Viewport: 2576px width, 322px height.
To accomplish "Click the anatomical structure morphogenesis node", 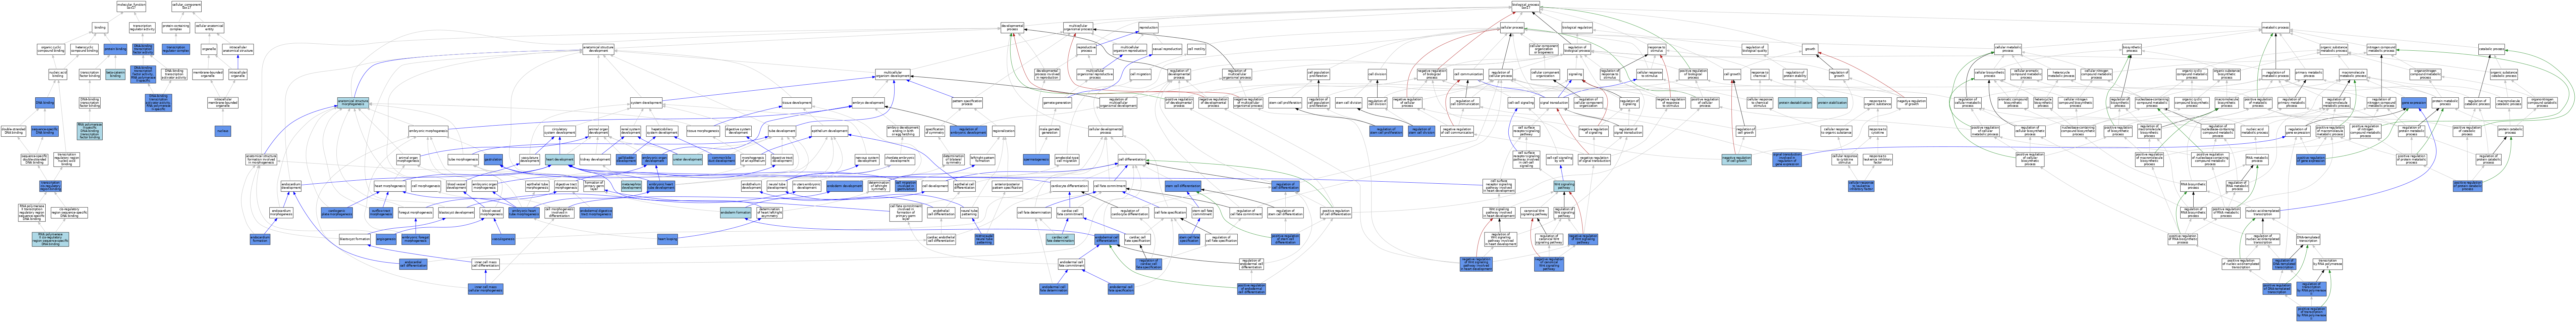I will tap(353, 102).
